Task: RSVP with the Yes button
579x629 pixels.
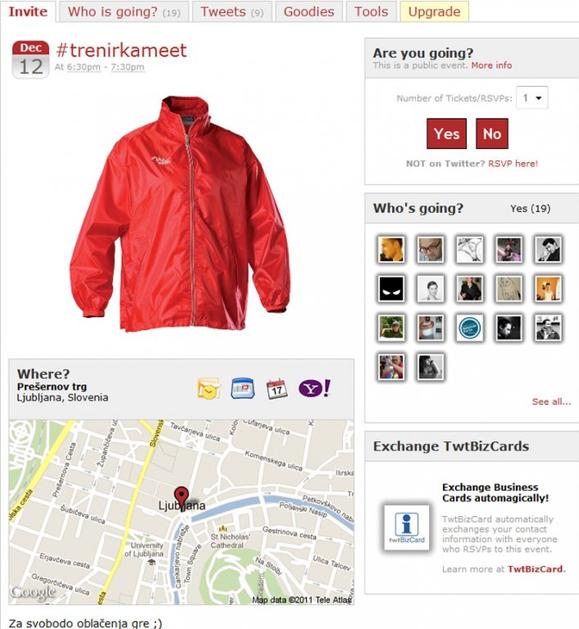Action: 447,134
